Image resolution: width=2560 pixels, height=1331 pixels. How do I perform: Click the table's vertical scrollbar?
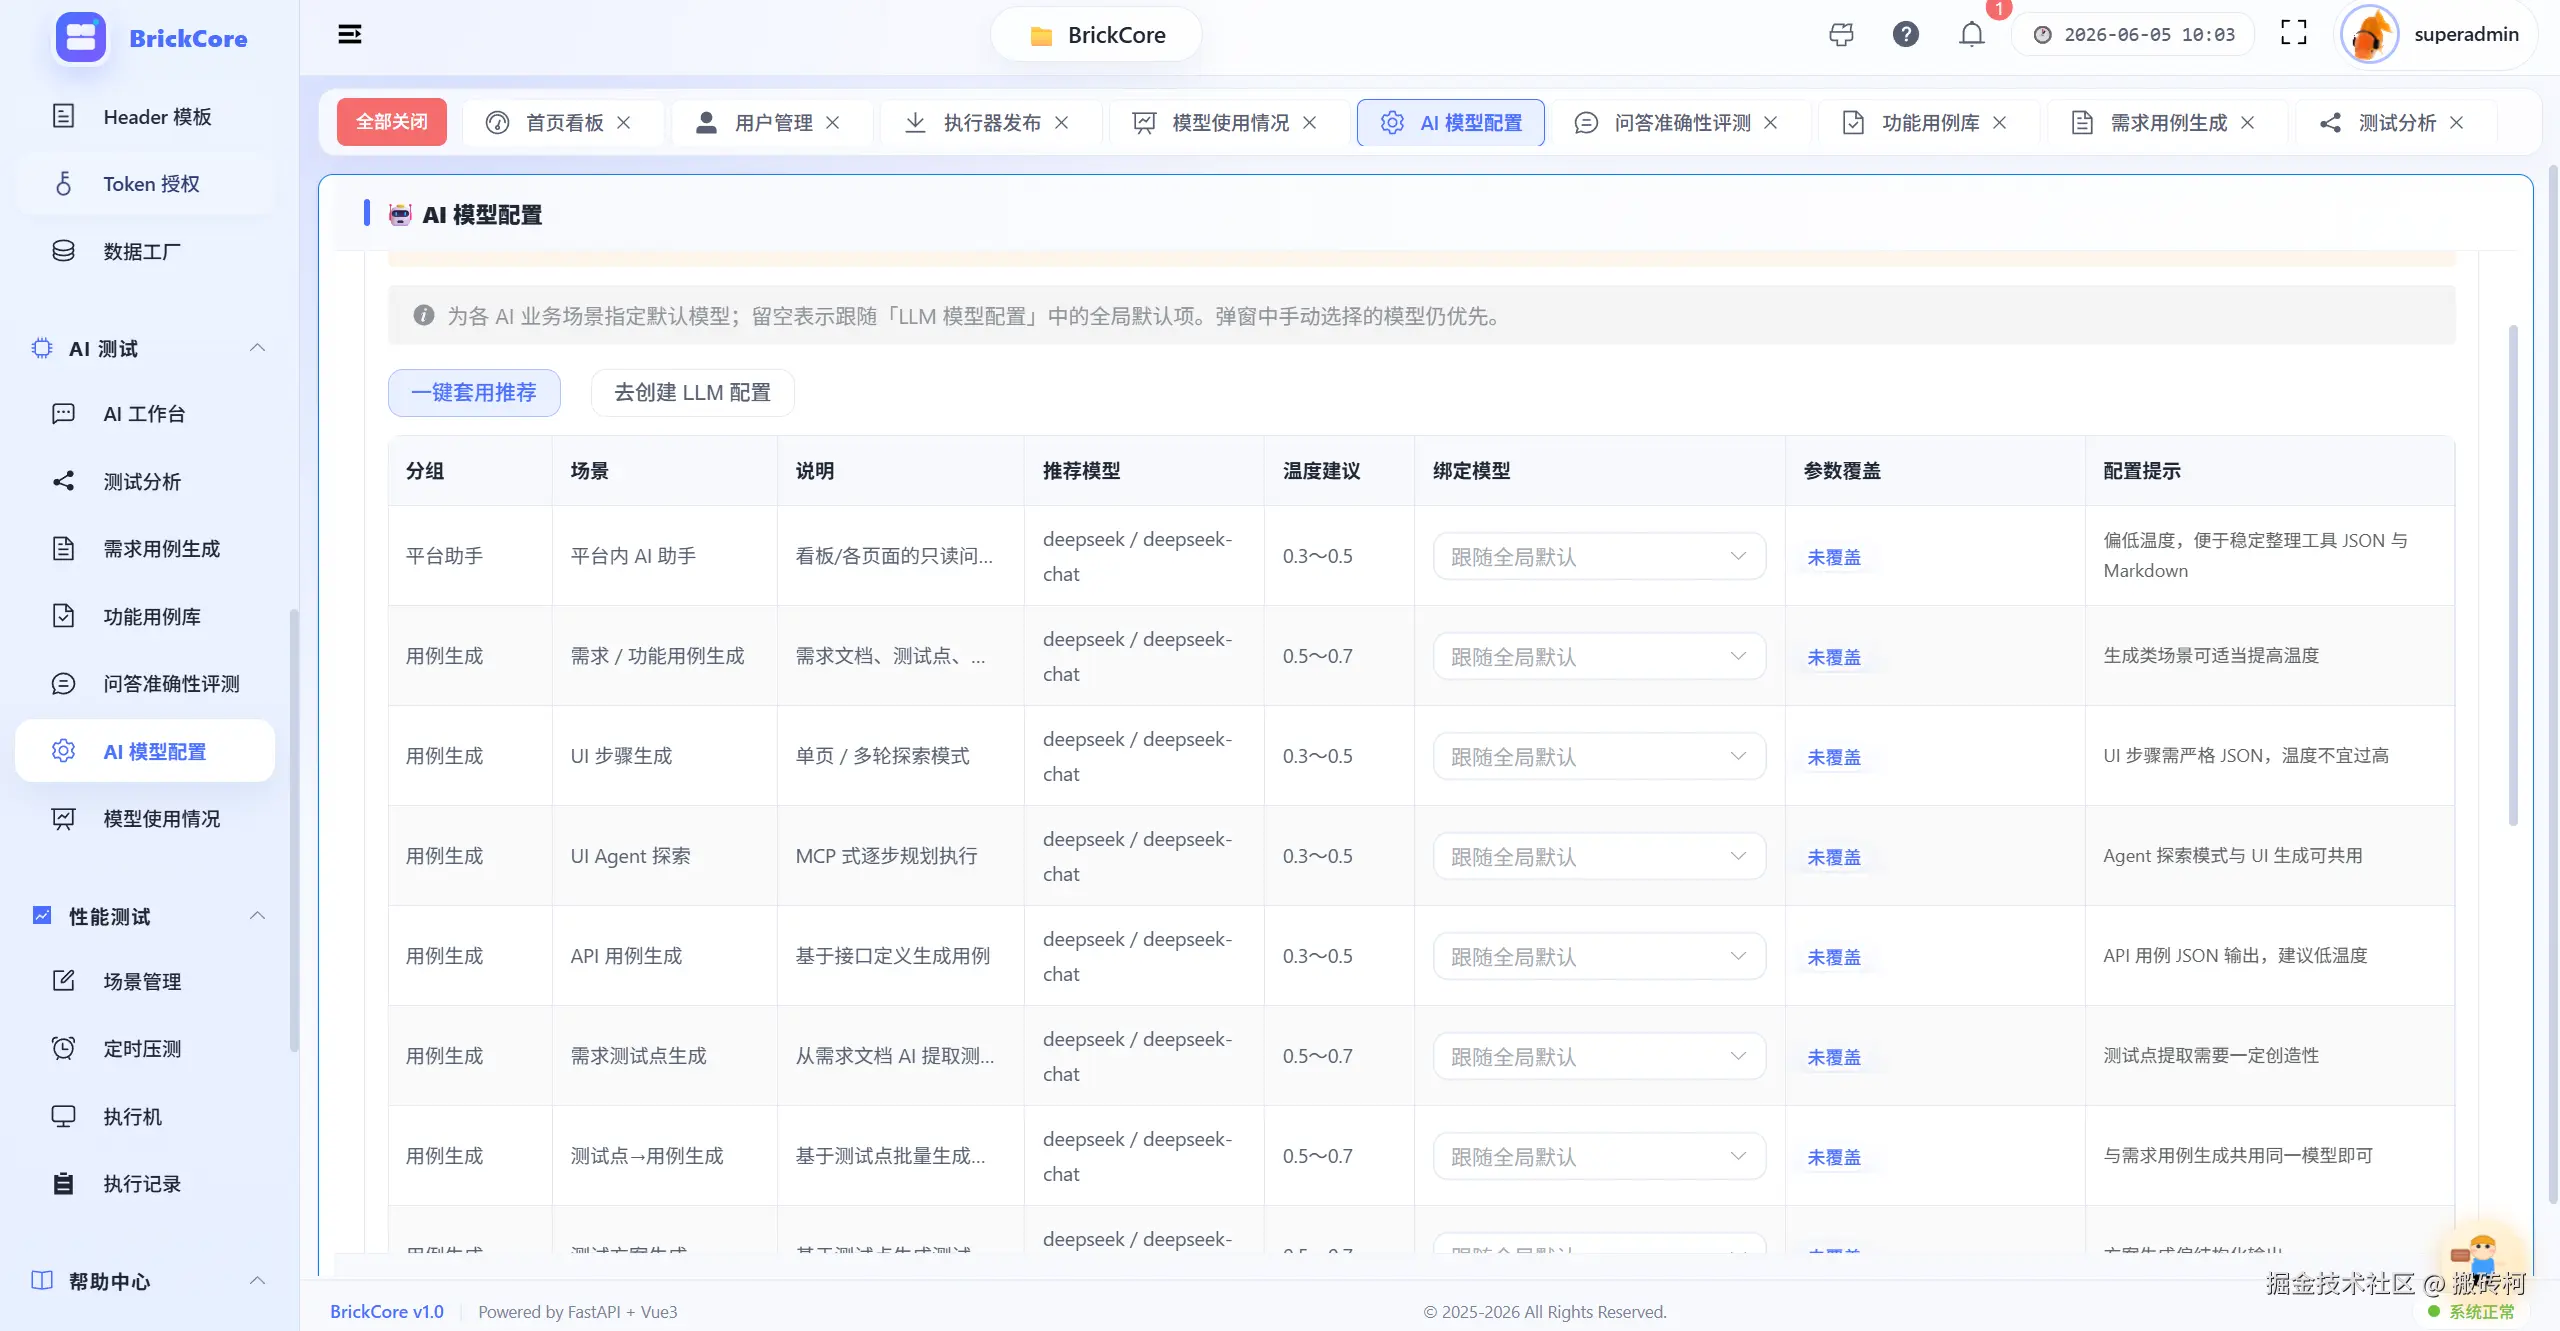(x=2513, y=575)
